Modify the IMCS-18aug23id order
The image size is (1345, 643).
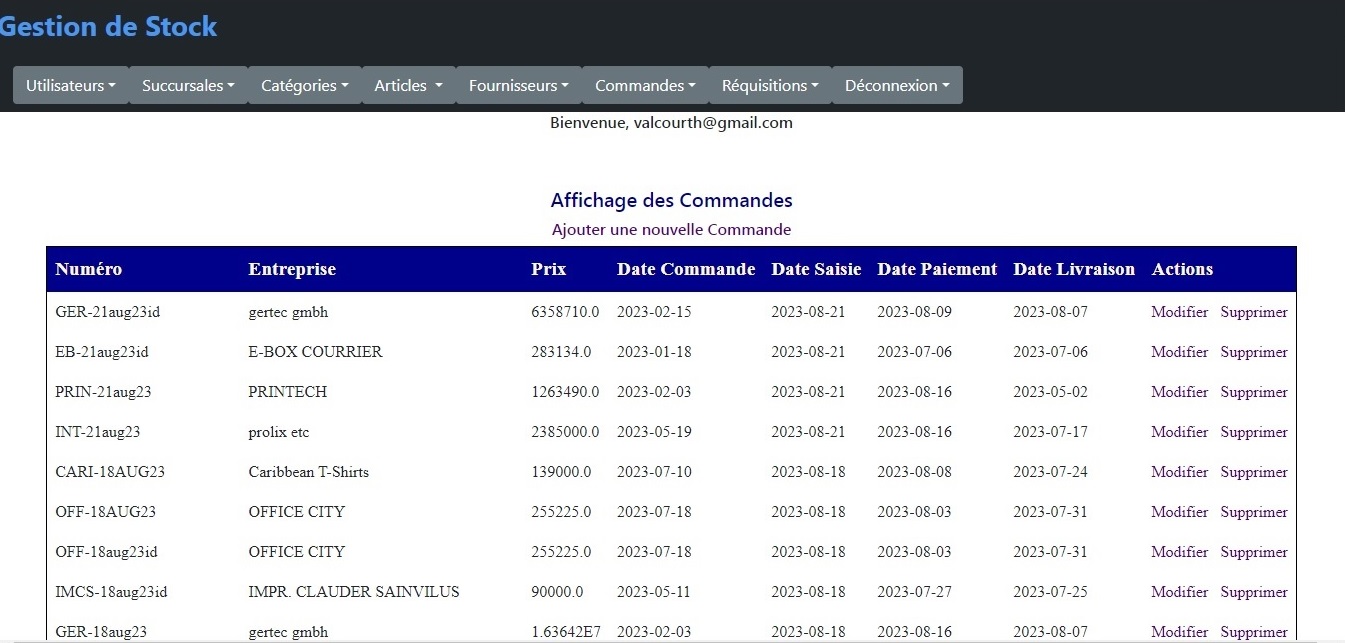1179,592
